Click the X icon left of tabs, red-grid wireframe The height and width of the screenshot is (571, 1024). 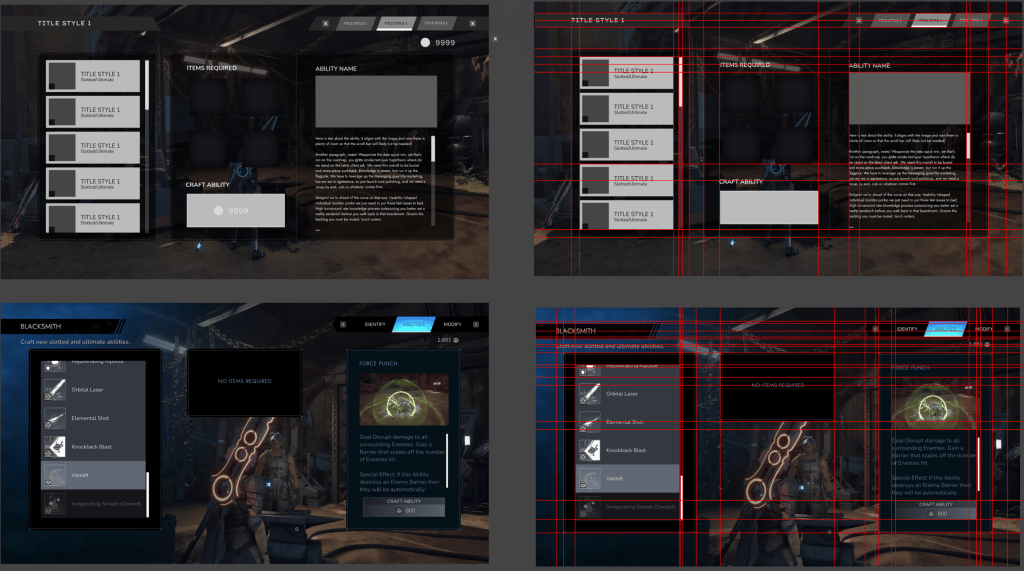click(x=859, y=20)
